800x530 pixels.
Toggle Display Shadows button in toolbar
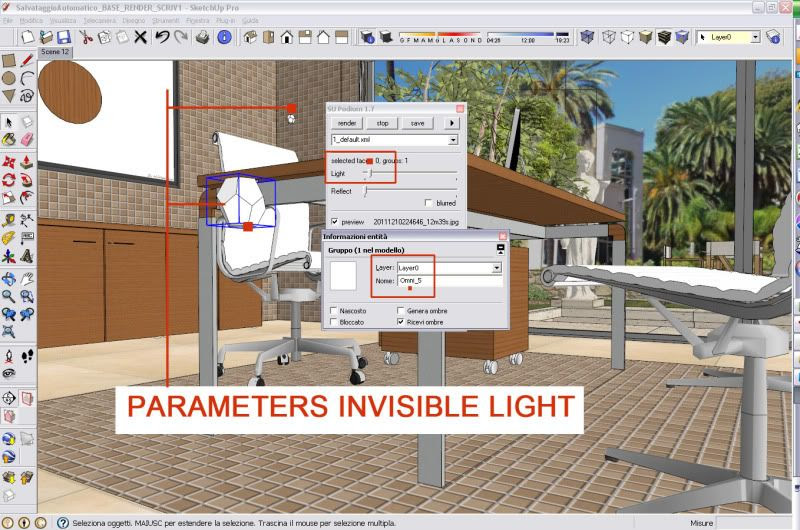tap(386, 37)
